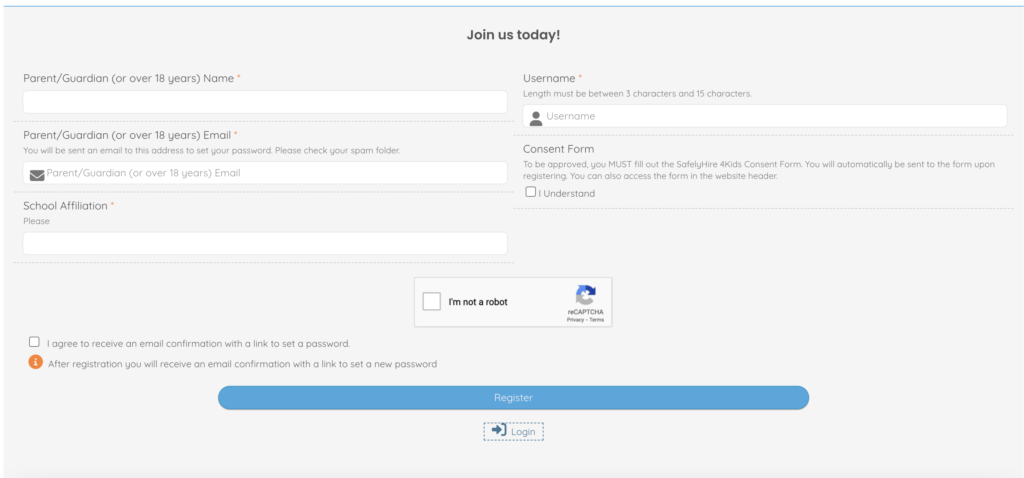Focus the Parent/Guardian Name input field
1024x478 pixels.
coord(265,102)
